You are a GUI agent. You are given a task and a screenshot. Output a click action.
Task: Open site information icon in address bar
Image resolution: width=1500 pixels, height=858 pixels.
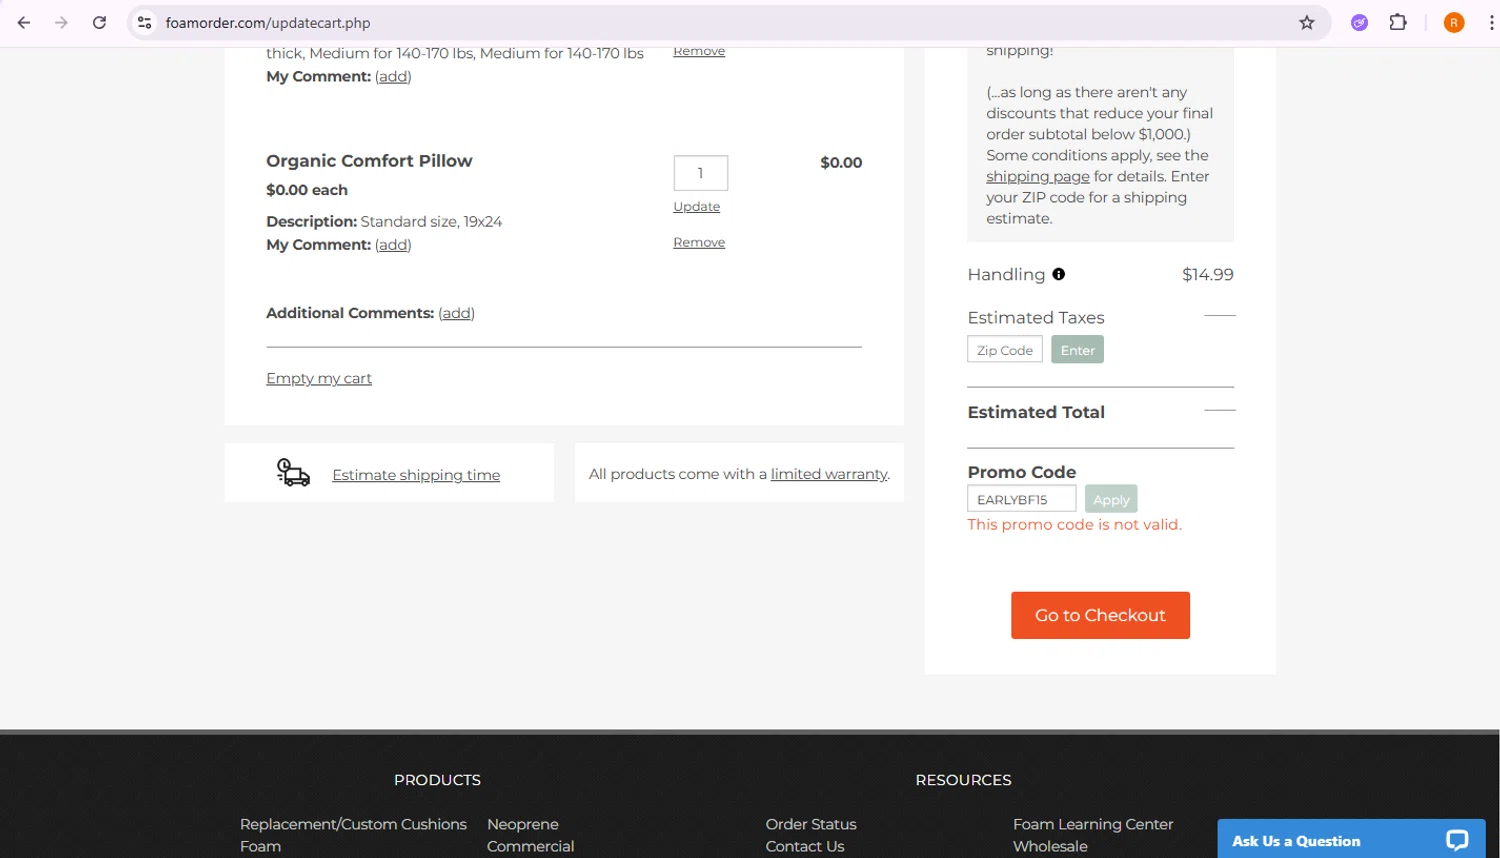point(145,22)
